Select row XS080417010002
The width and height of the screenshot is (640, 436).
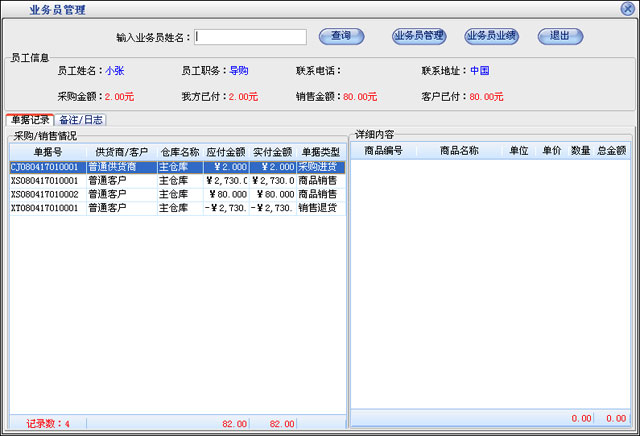pyautogui.click(x=178, y=194)
